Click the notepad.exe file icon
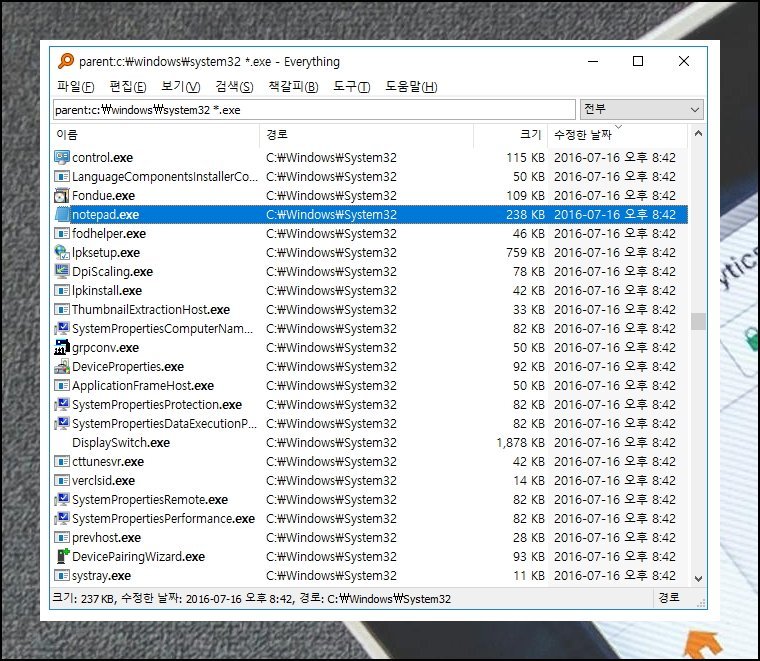Image resolution: width=760 pixels, height=661 pixels. coord(62,214)
